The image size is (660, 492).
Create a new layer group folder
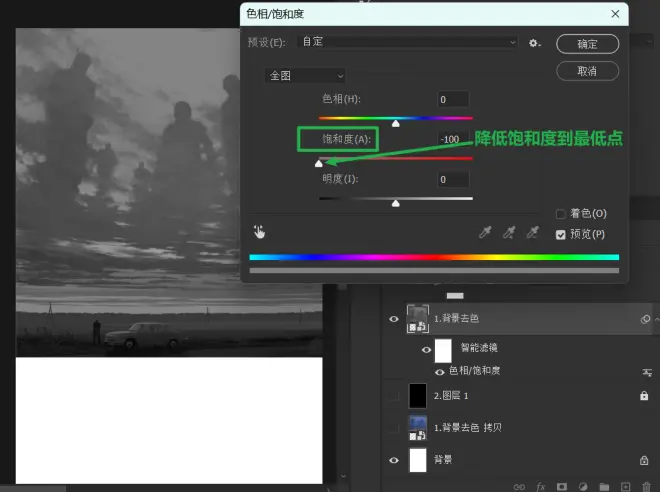click(x=604, y=487)
